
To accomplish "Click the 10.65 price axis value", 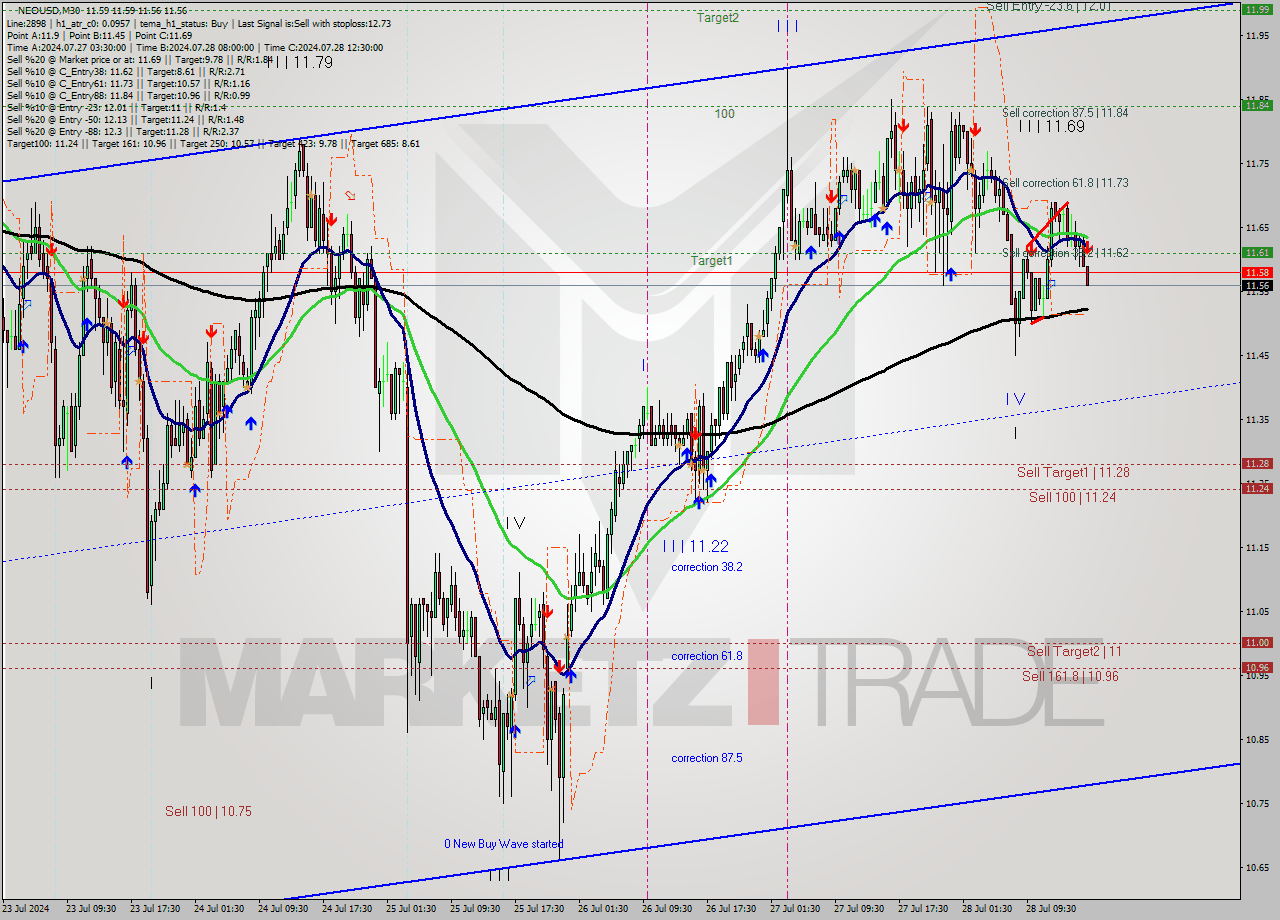I will coord(1258,867).
